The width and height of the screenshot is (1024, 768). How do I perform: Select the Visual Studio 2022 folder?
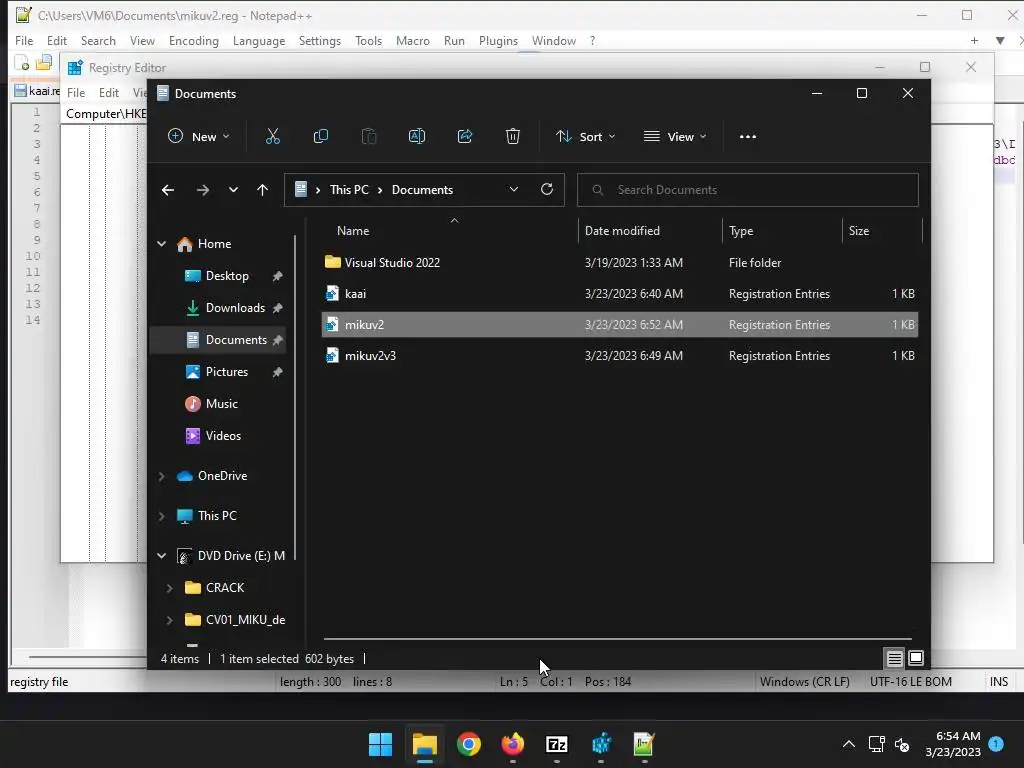click(620, 263)
